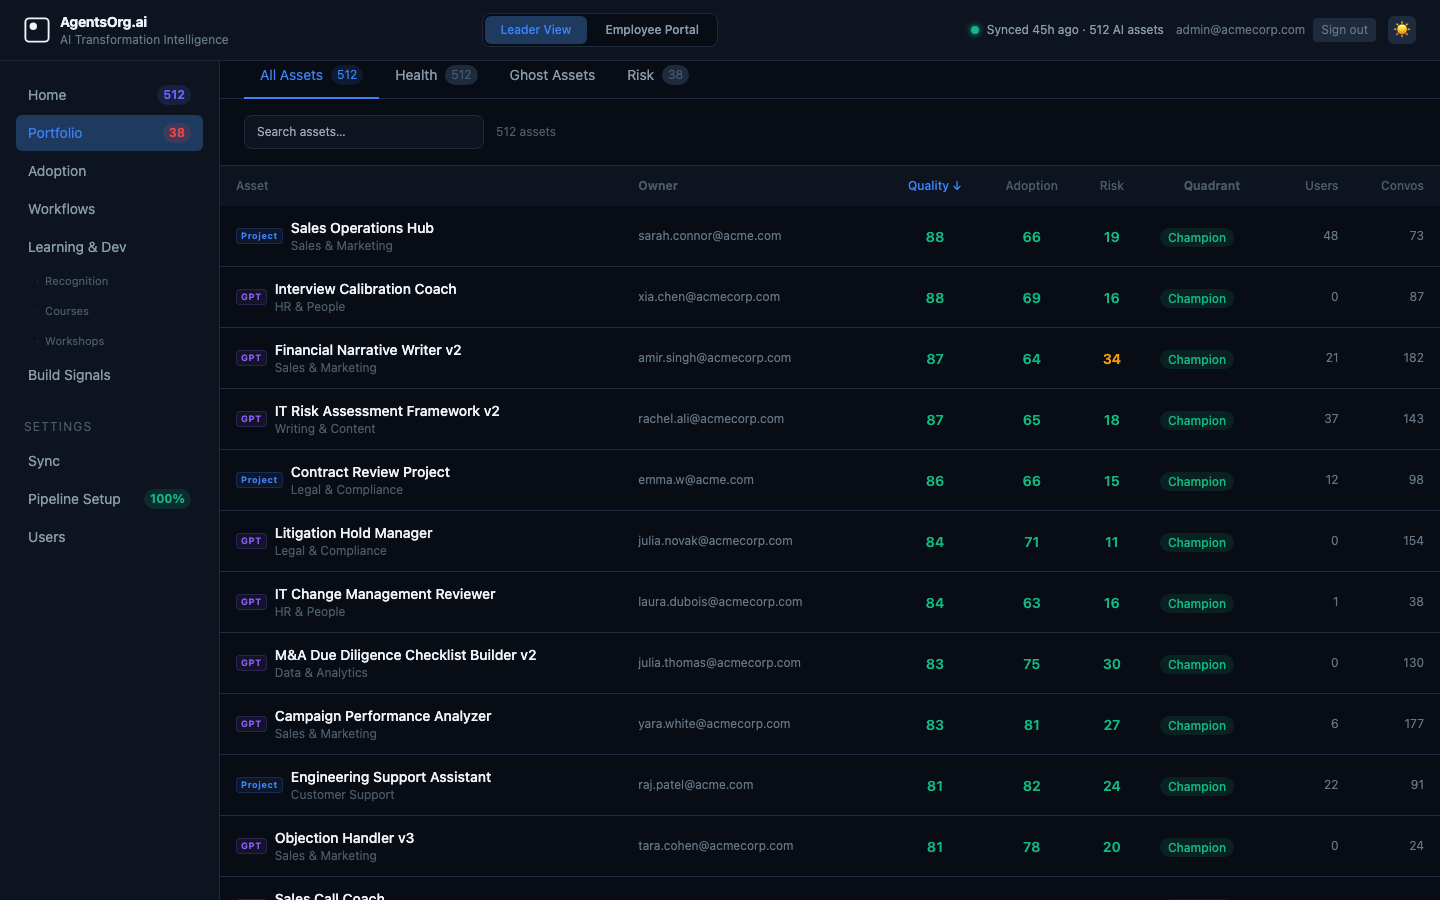Viewport: 1440px width, 900px height.
Task: Click the GPT badge next to Financial Narrative Writer v2
Action: 251,357
